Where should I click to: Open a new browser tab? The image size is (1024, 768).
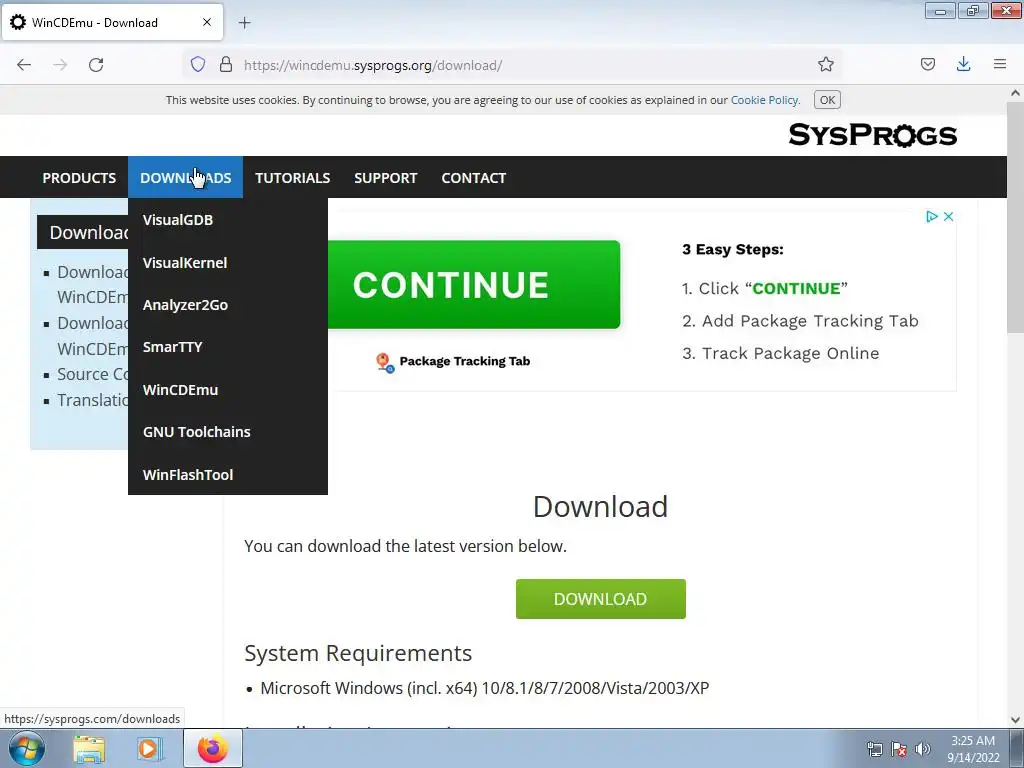pyautogui.click(x=244, y=23)
